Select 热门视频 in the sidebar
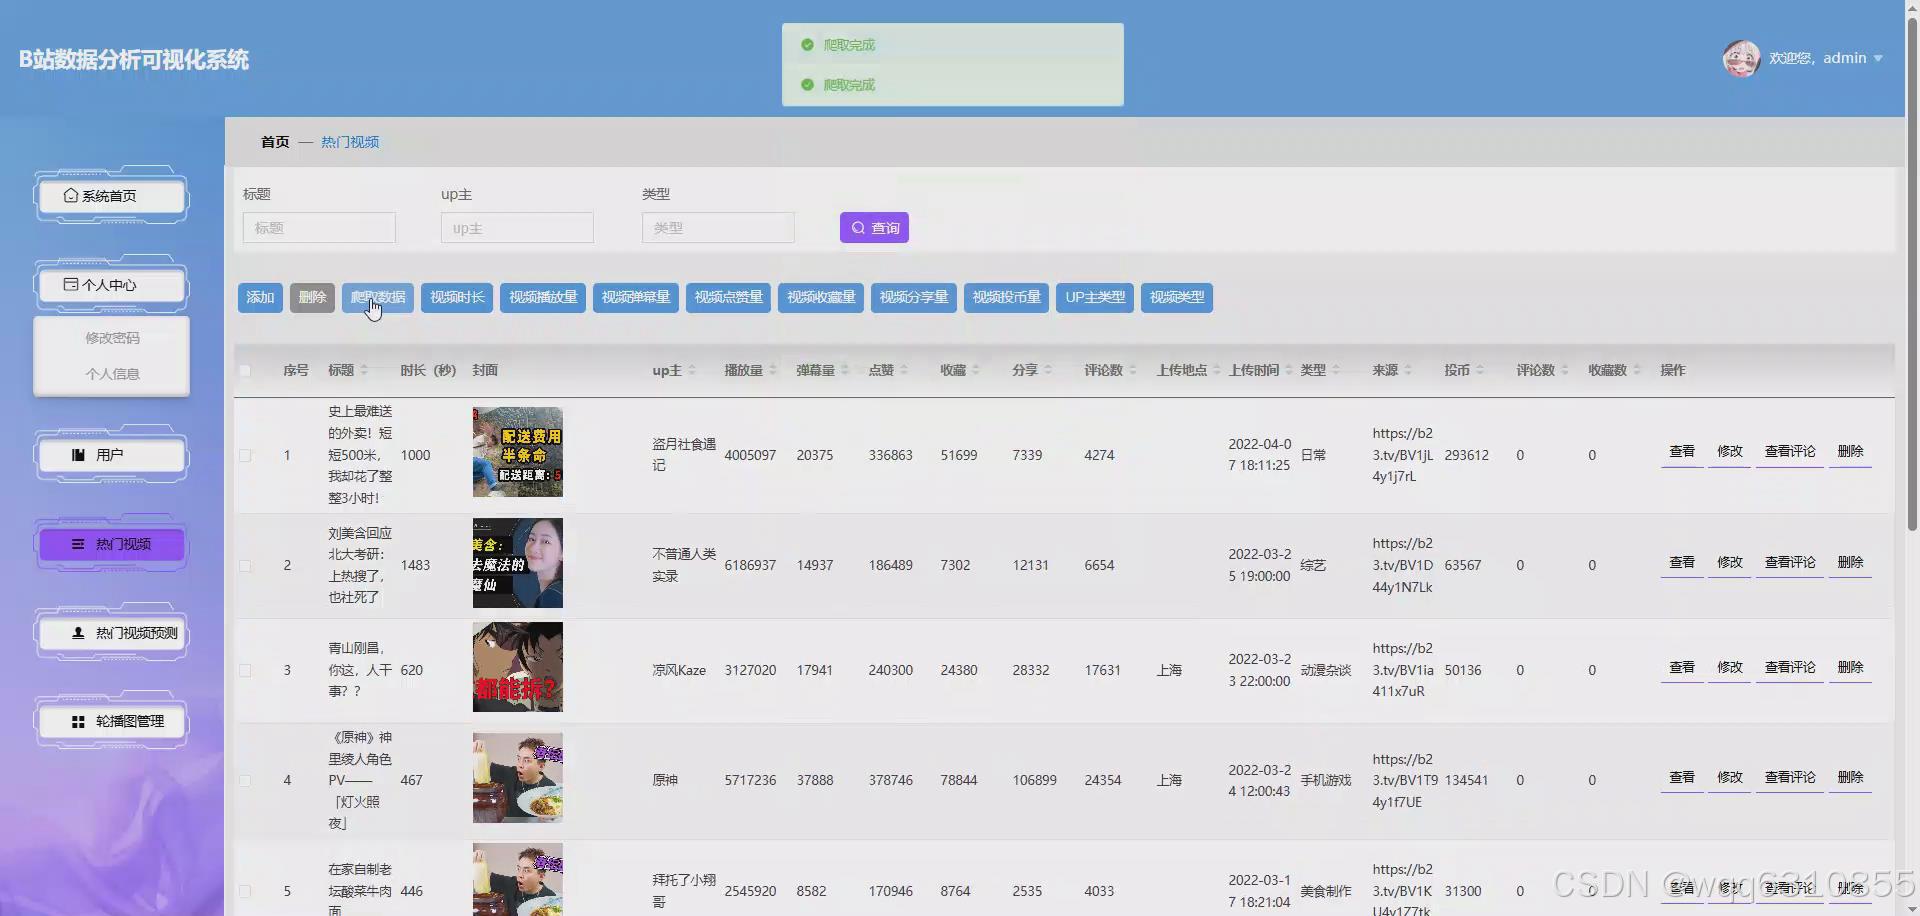Screen dimensions: 1920x916 point(111,544)
